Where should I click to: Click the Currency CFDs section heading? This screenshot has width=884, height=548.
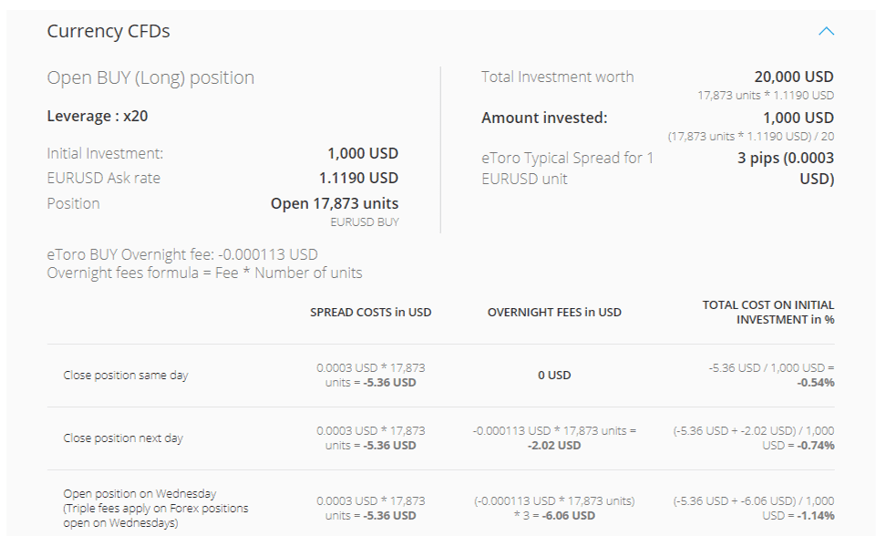click(x=108, y=31)
